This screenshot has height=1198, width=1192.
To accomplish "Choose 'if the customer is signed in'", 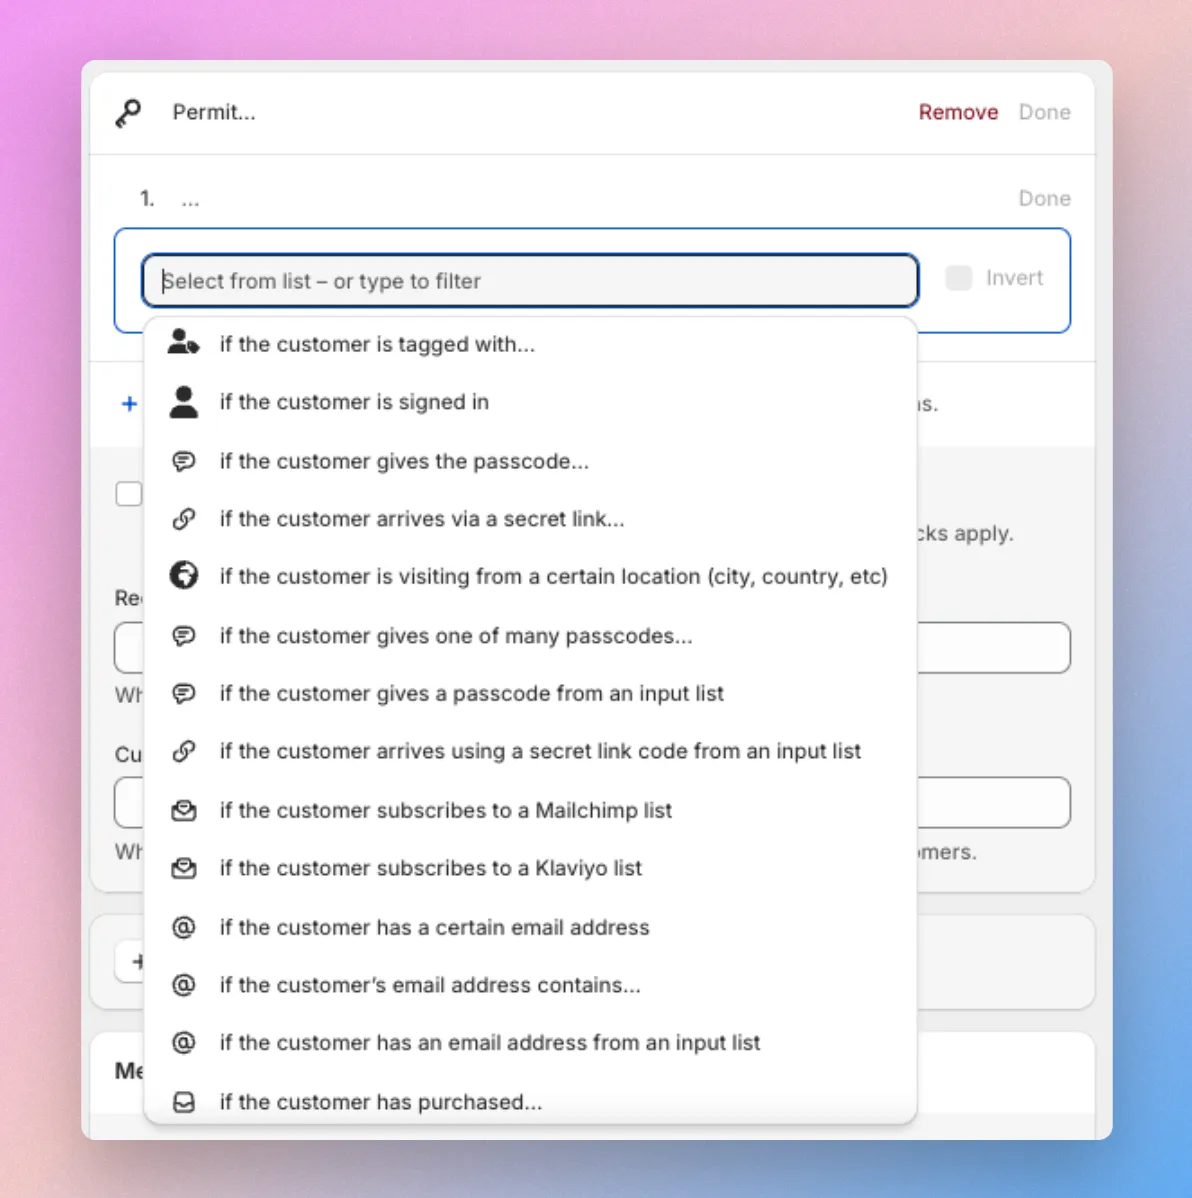I will point(530,402).
